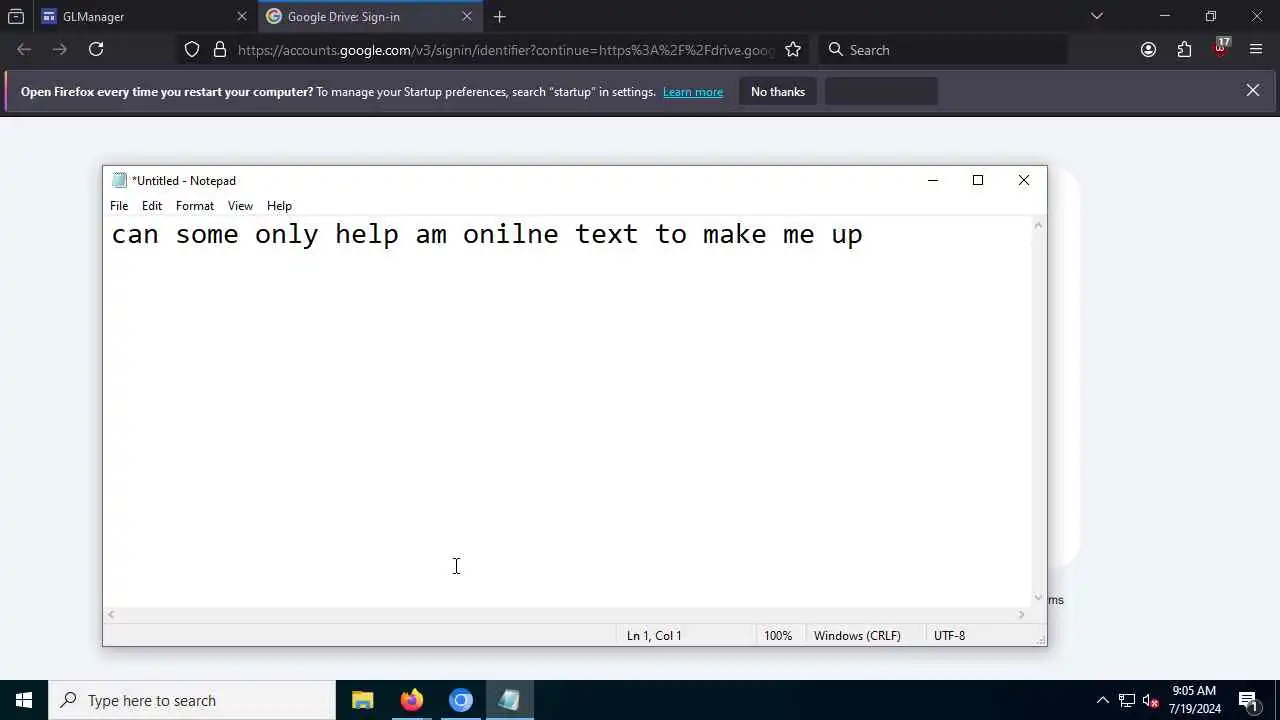Click the Windows (CRLF) status entry
This screenshot has height=720, width=1280.
[x=857, y=635]
